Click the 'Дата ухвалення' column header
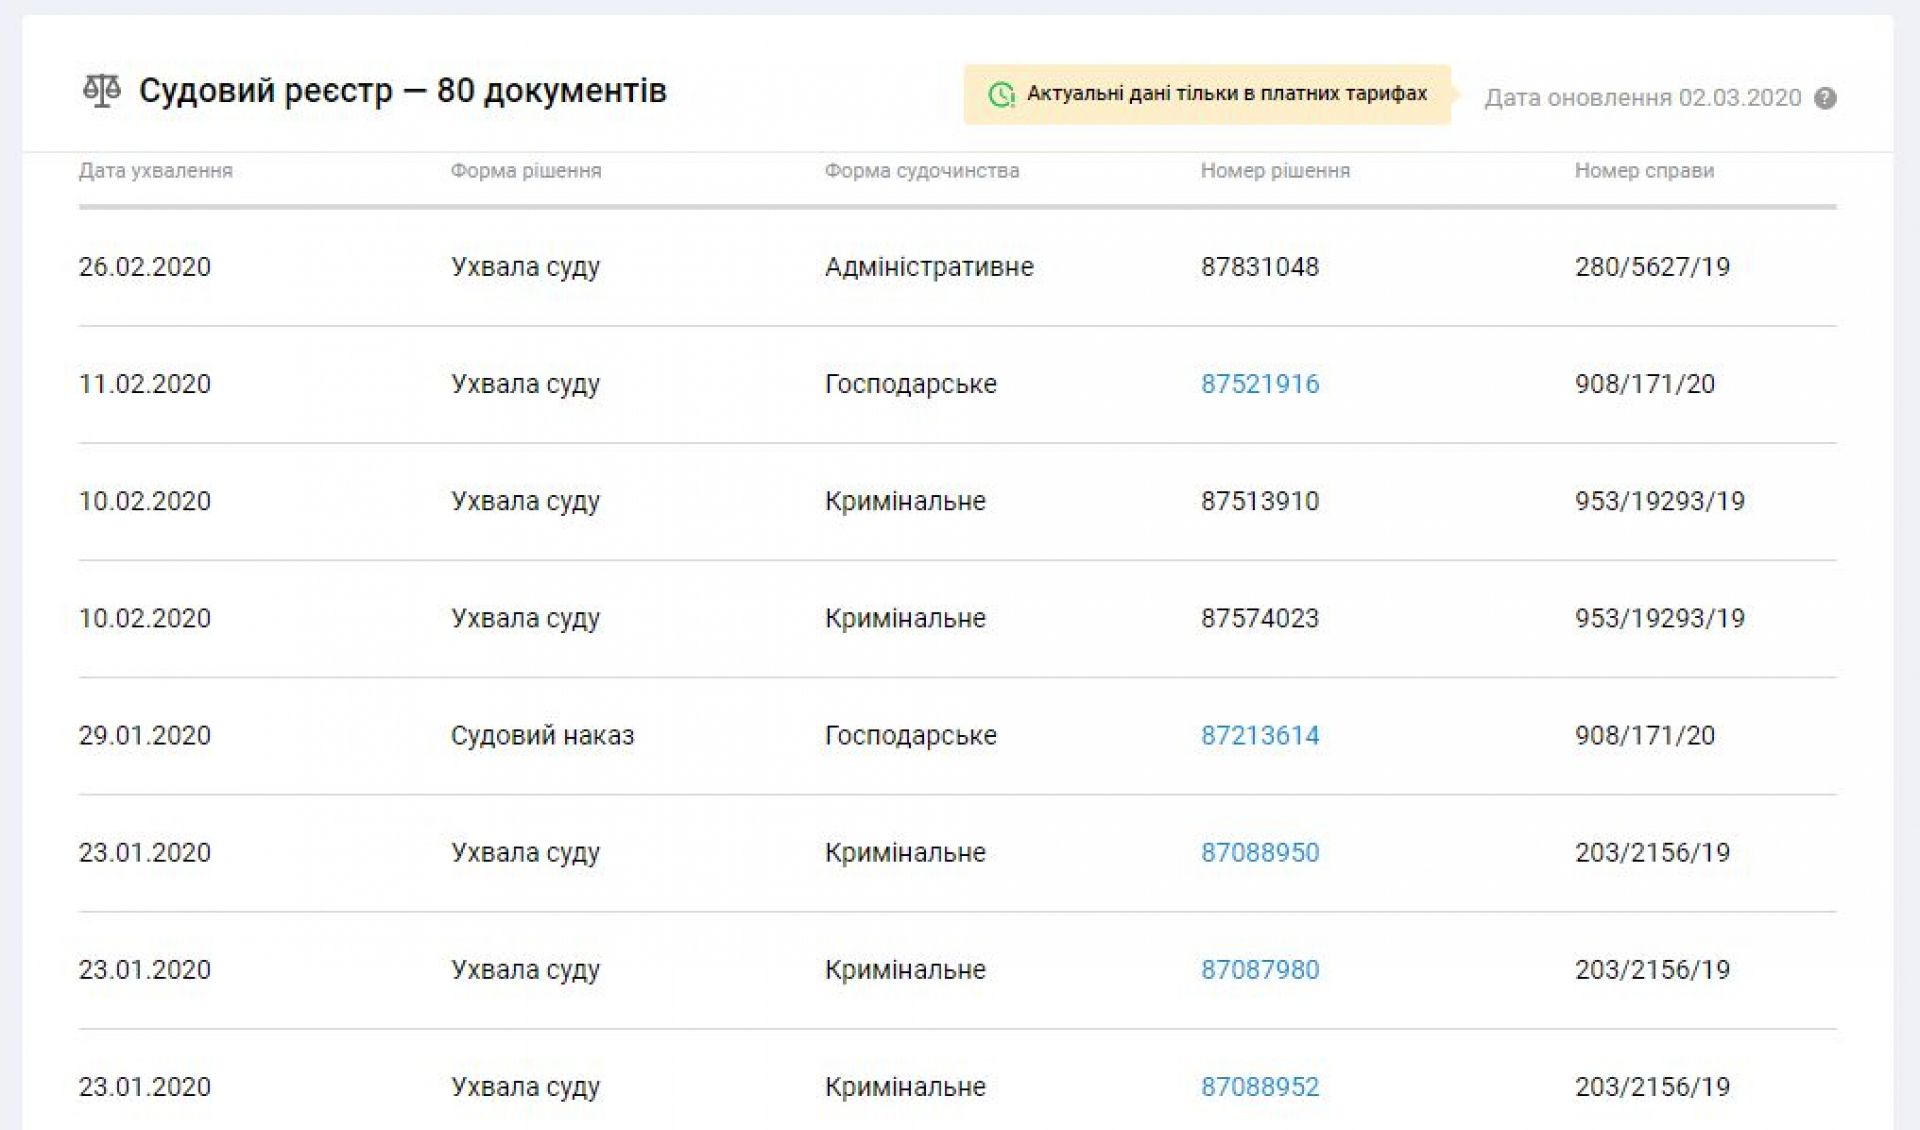The height and width of the screenshot is (1130, 1920). 155,171
